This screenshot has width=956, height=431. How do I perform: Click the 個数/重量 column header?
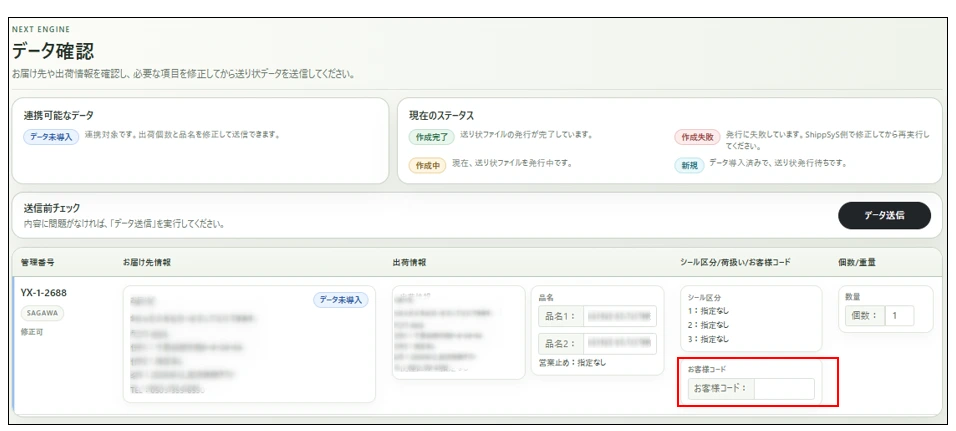pos(855,262)
